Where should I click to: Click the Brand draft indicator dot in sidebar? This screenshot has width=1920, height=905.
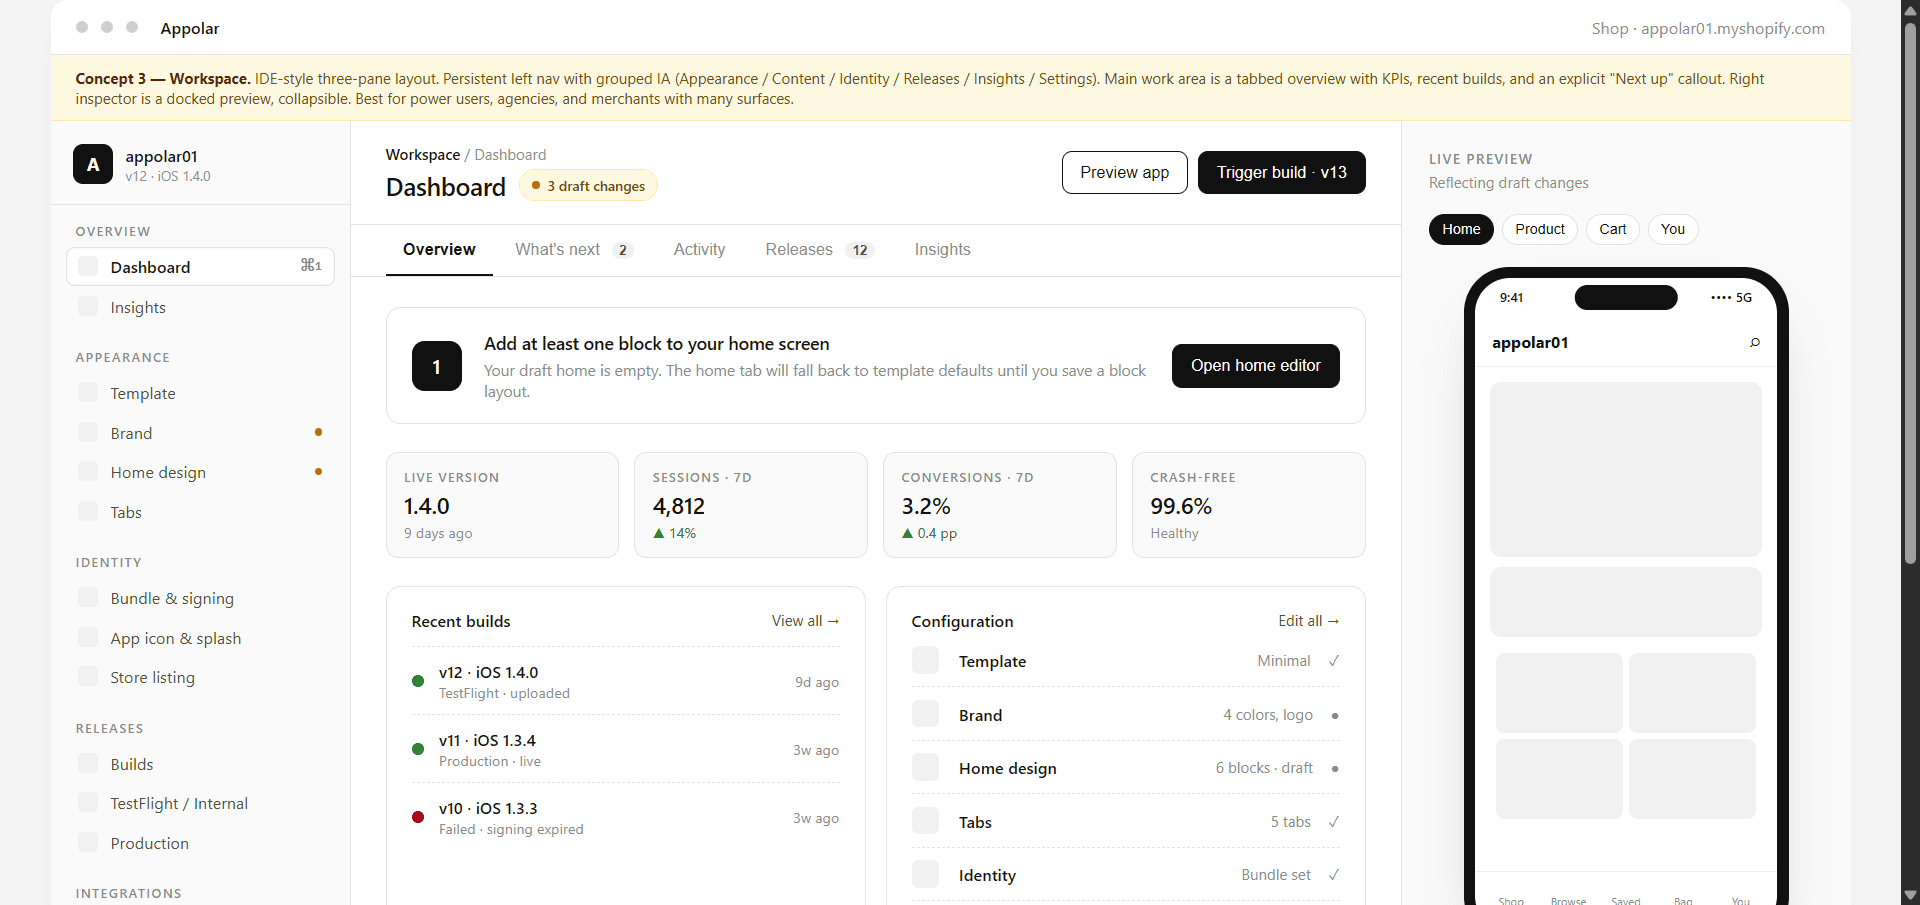(318, 432)
